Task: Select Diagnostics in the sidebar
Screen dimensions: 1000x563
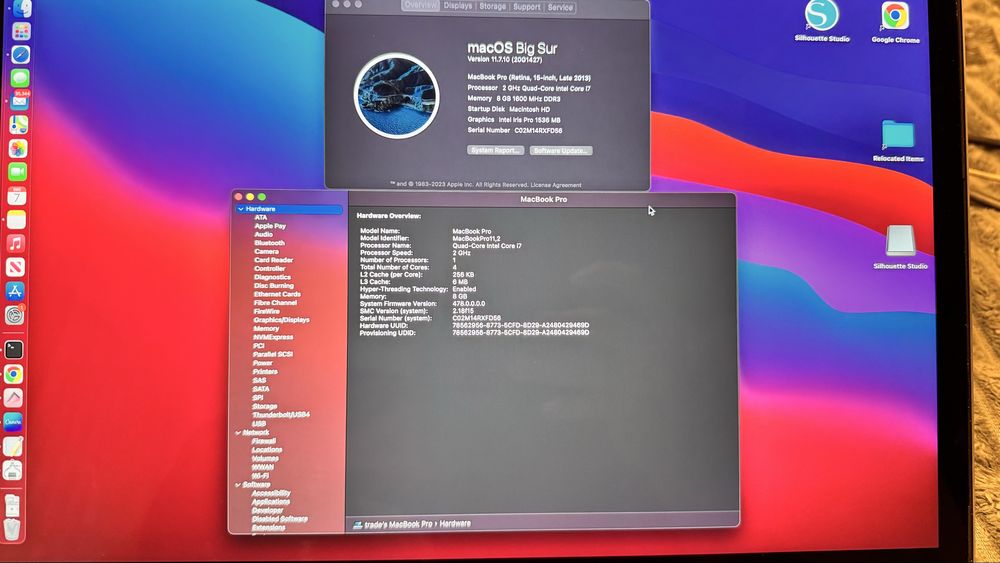Action: [272, 277]
